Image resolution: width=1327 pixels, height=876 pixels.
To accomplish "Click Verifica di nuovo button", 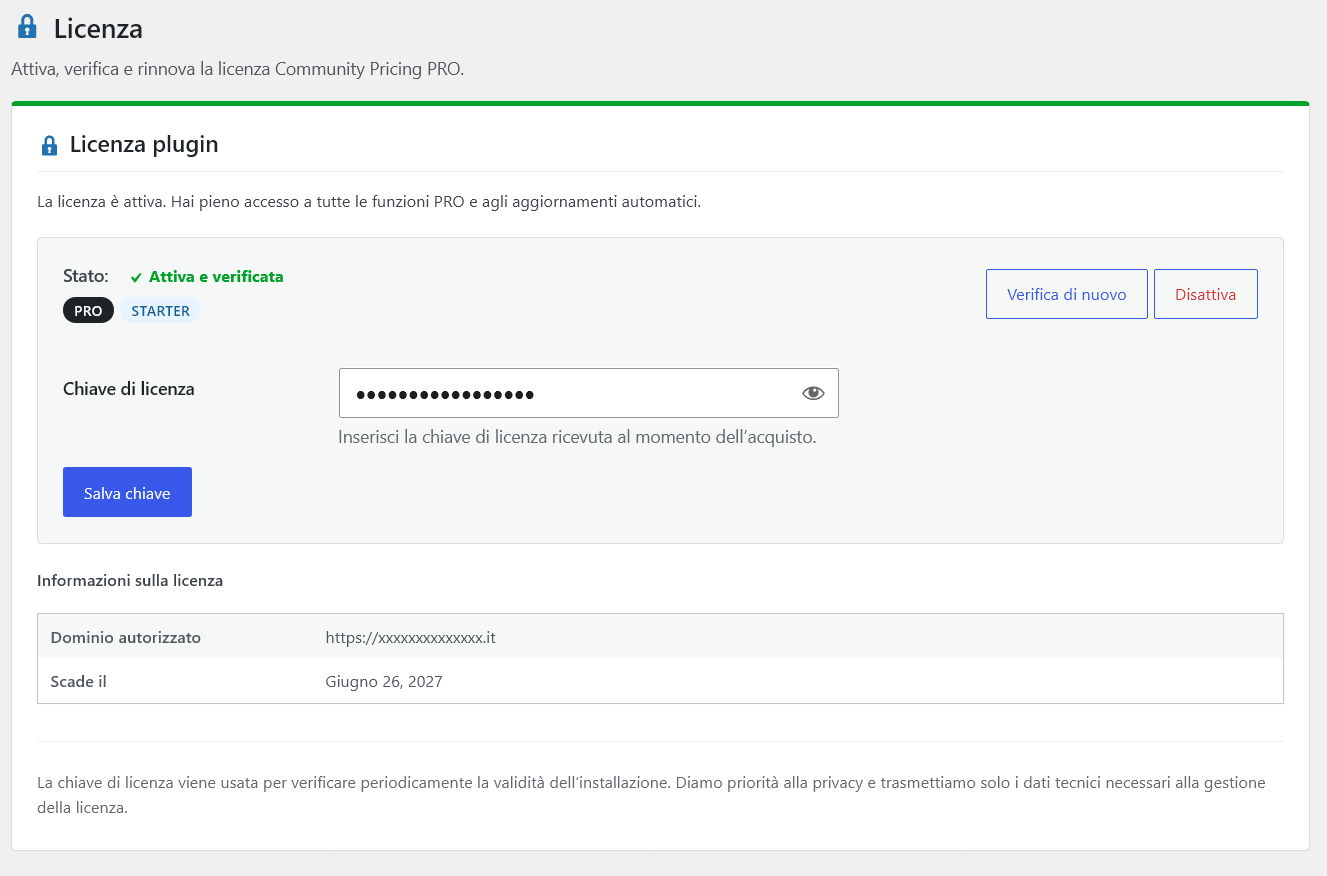I will 1066,294.
